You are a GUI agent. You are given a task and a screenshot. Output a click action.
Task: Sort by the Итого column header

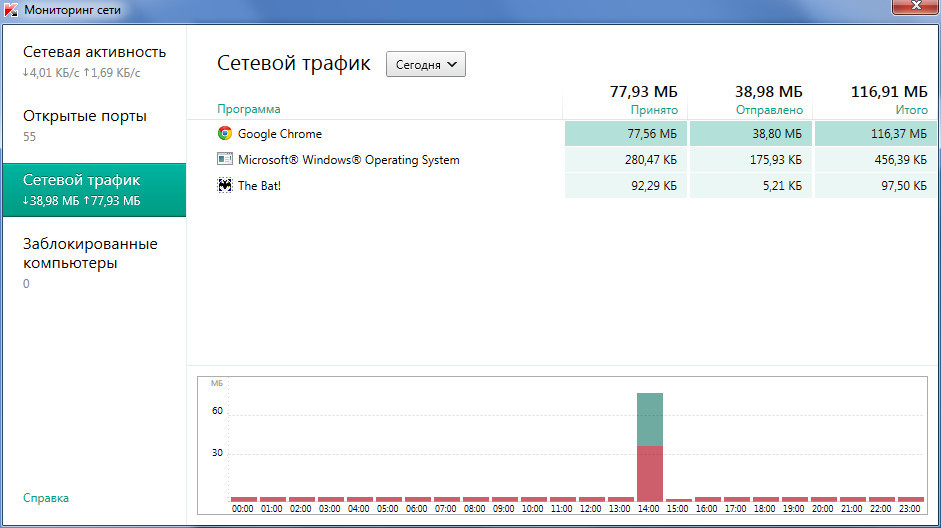click(x=911, y=109)
